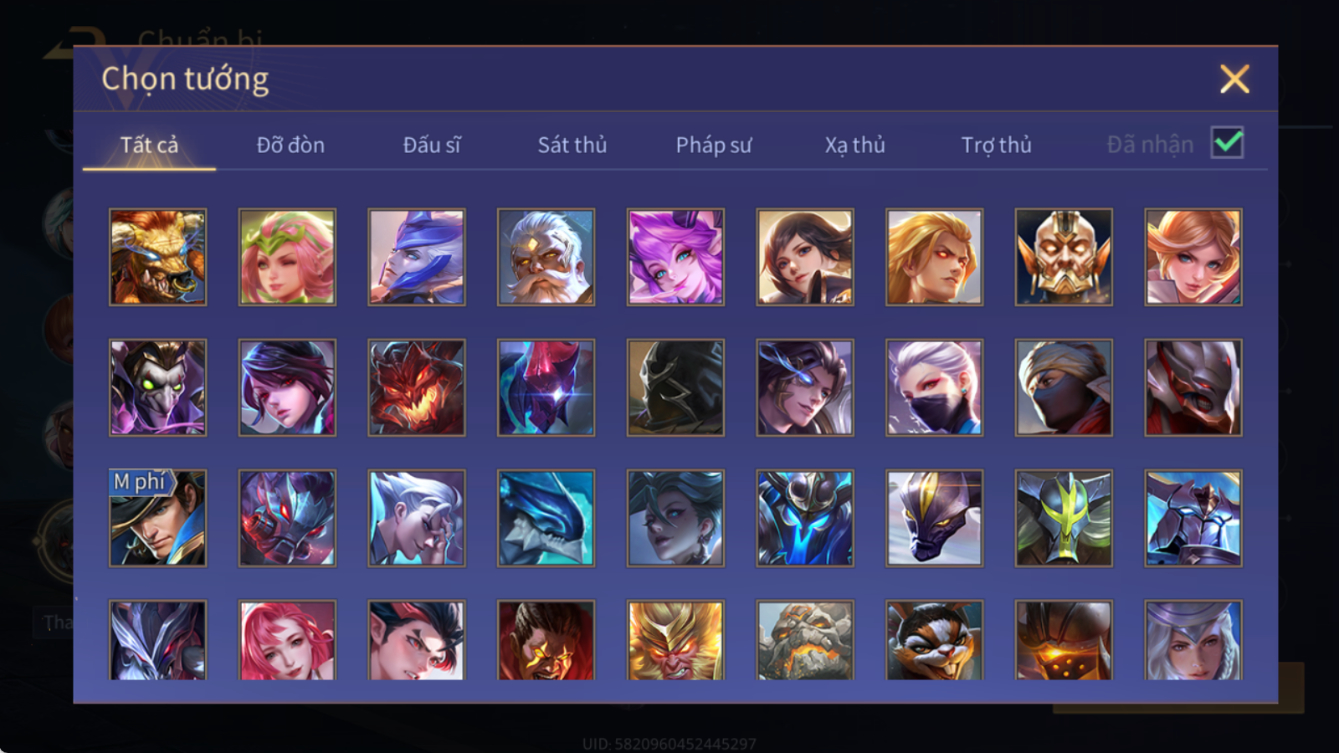The height and width of the screenshot is (753, 1339).
Task: Choose the golden masked armored hero
Action: point(1064,257)
